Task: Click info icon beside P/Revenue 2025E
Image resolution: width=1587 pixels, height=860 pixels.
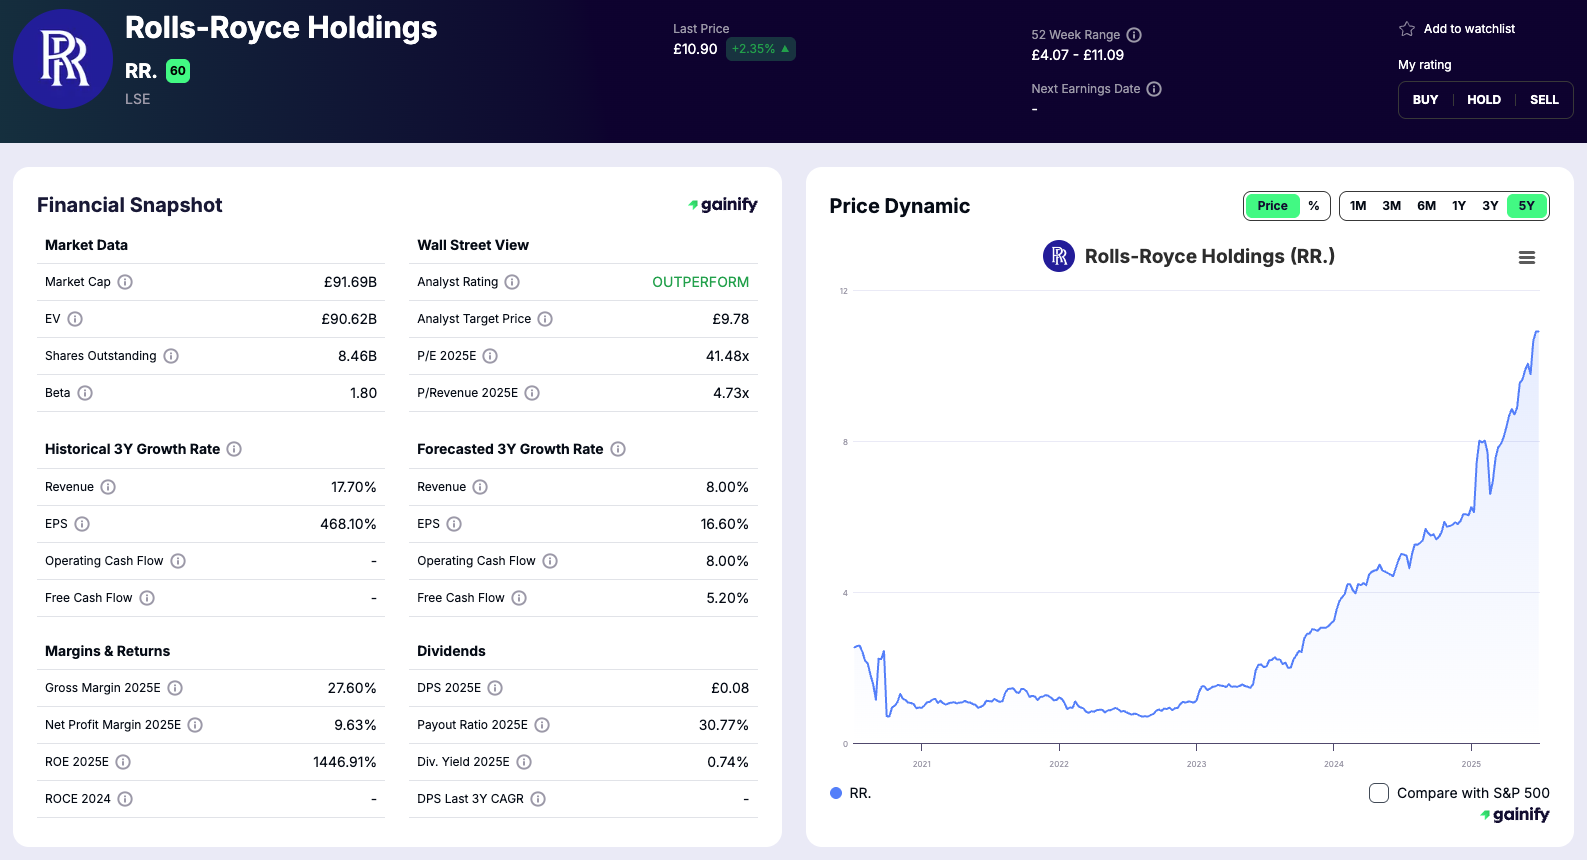Action: click(x=532, y=393)
